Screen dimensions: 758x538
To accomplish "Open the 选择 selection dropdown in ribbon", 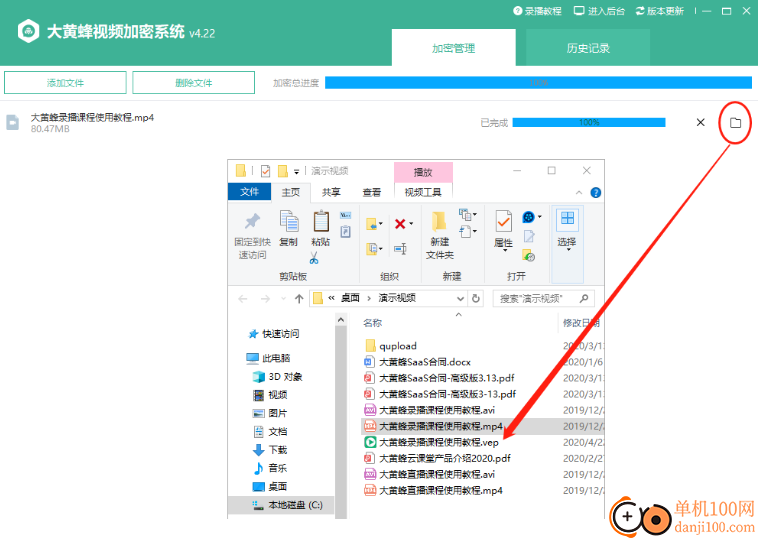I will (567, 230).
